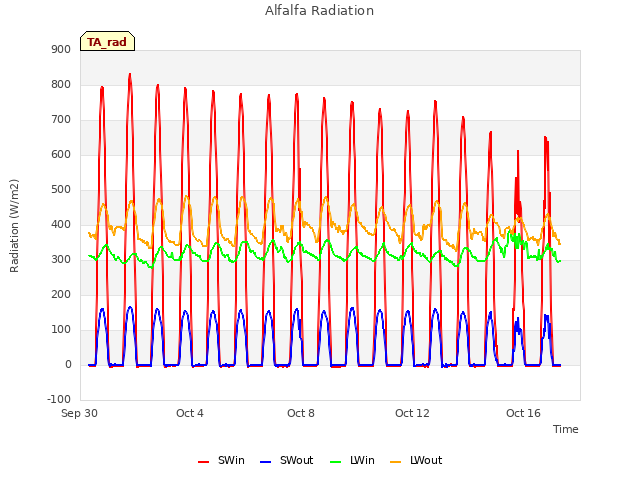This screenshot has width=640, height=480.
Task: Click the Oct 4 x-axis tick label
Action: [190, 413]
